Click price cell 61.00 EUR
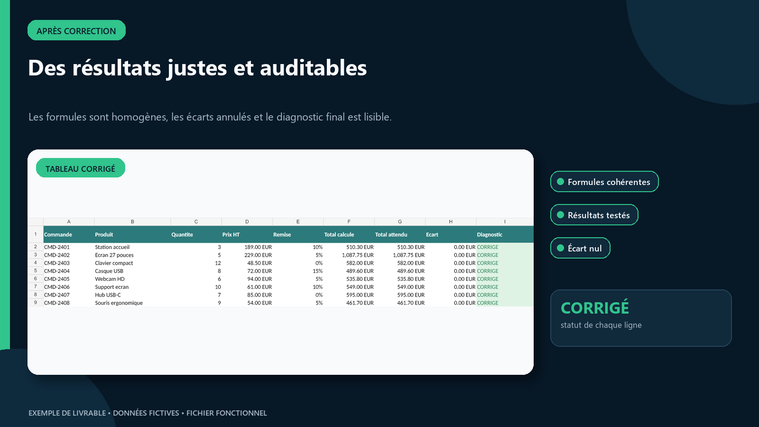The image size is (759, 427). (x=247, y=287)
